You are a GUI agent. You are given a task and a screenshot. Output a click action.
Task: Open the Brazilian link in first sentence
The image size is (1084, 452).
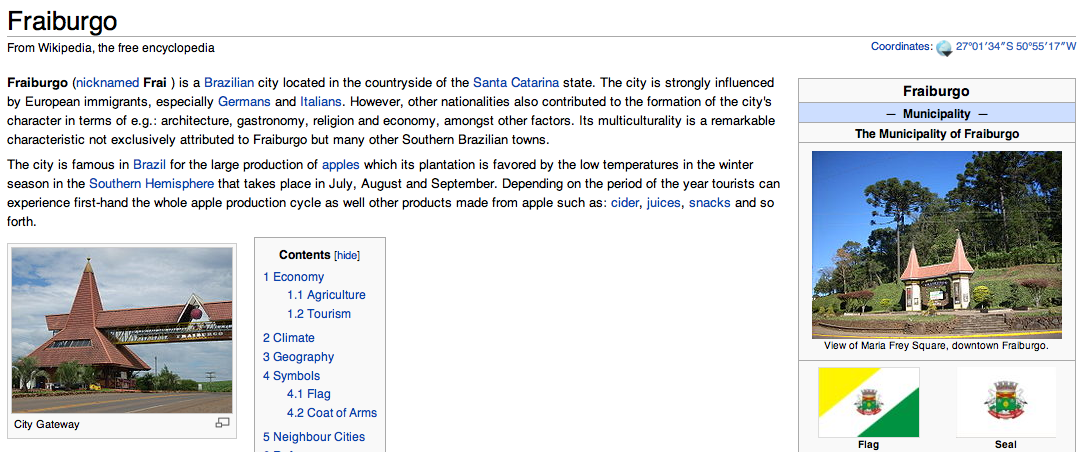pyautogui.click(x=230, y=83)
